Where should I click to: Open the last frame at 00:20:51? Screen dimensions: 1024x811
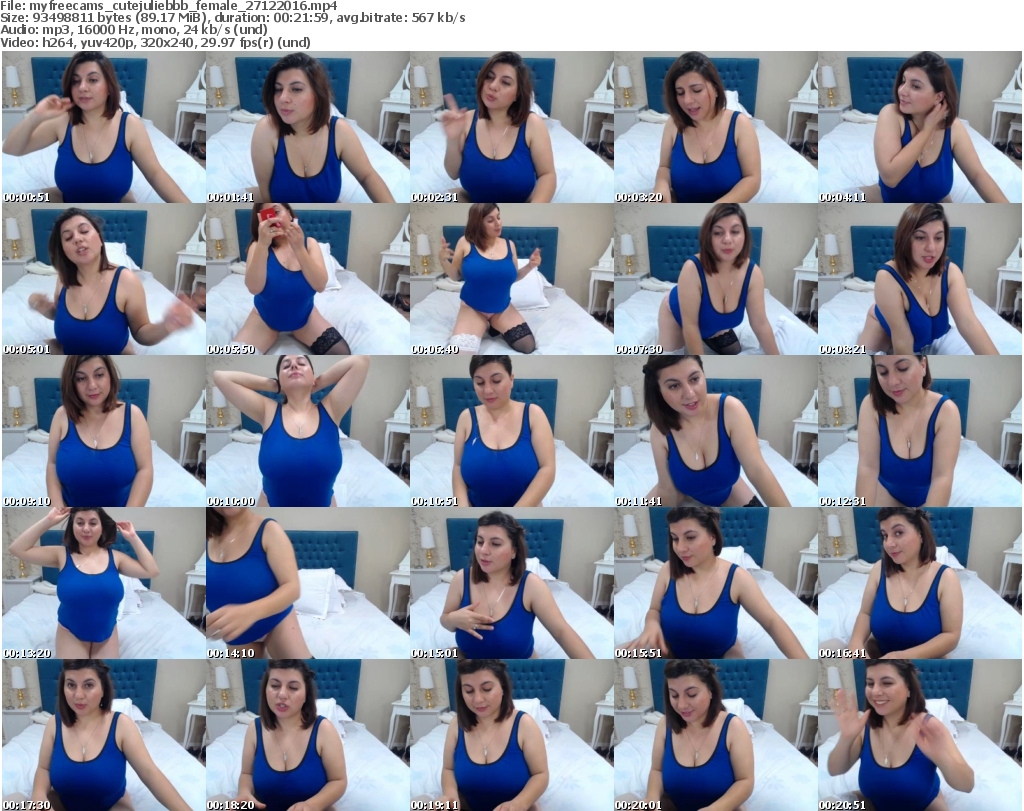[x=919, y=734]
